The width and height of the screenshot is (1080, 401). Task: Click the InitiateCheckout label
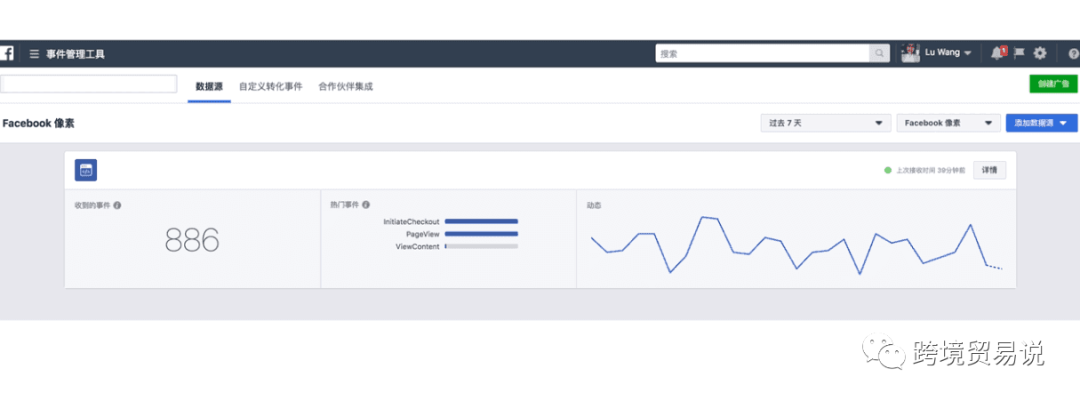point(411,222)
